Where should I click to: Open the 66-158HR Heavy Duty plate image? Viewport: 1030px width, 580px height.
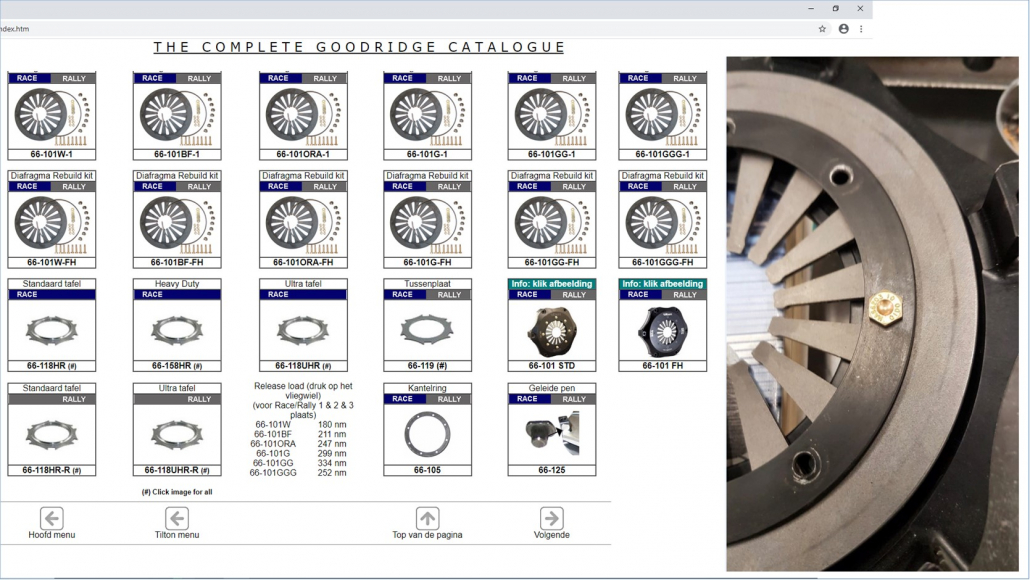pos(177,329)
